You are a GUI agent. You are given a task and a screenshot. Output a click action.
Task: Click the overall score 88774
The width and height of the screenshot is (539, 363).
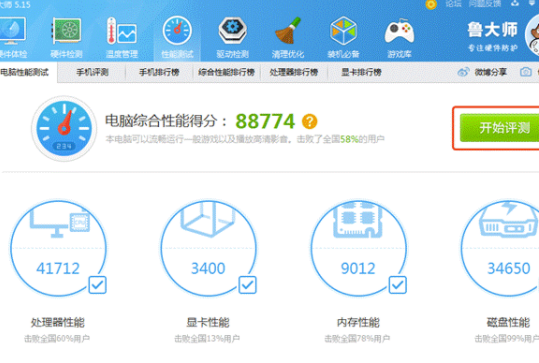tap(265, 121)
